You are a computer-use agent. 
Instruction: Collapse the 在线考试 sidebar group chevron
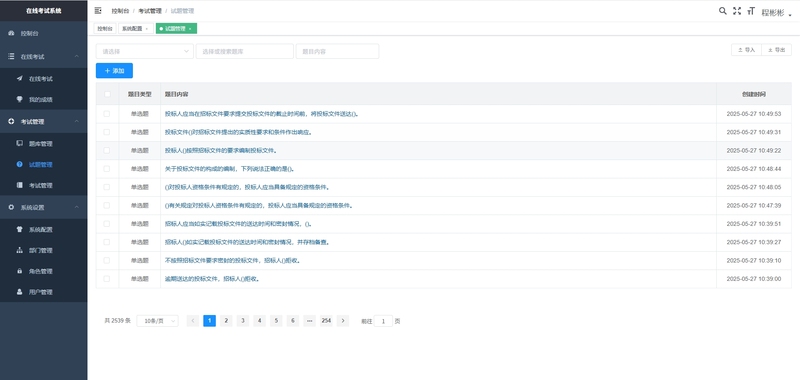[77, 57]
